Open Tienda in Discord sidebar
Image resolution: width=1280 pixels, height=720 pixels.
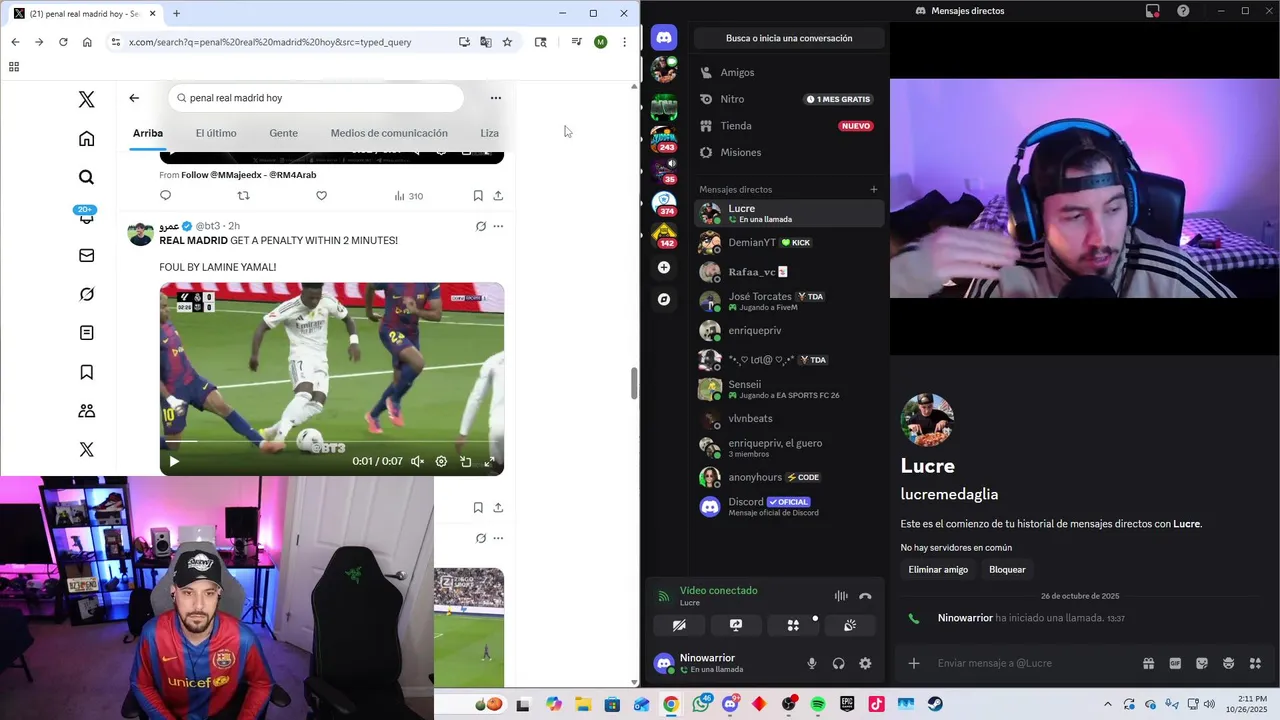pos(788,126)
